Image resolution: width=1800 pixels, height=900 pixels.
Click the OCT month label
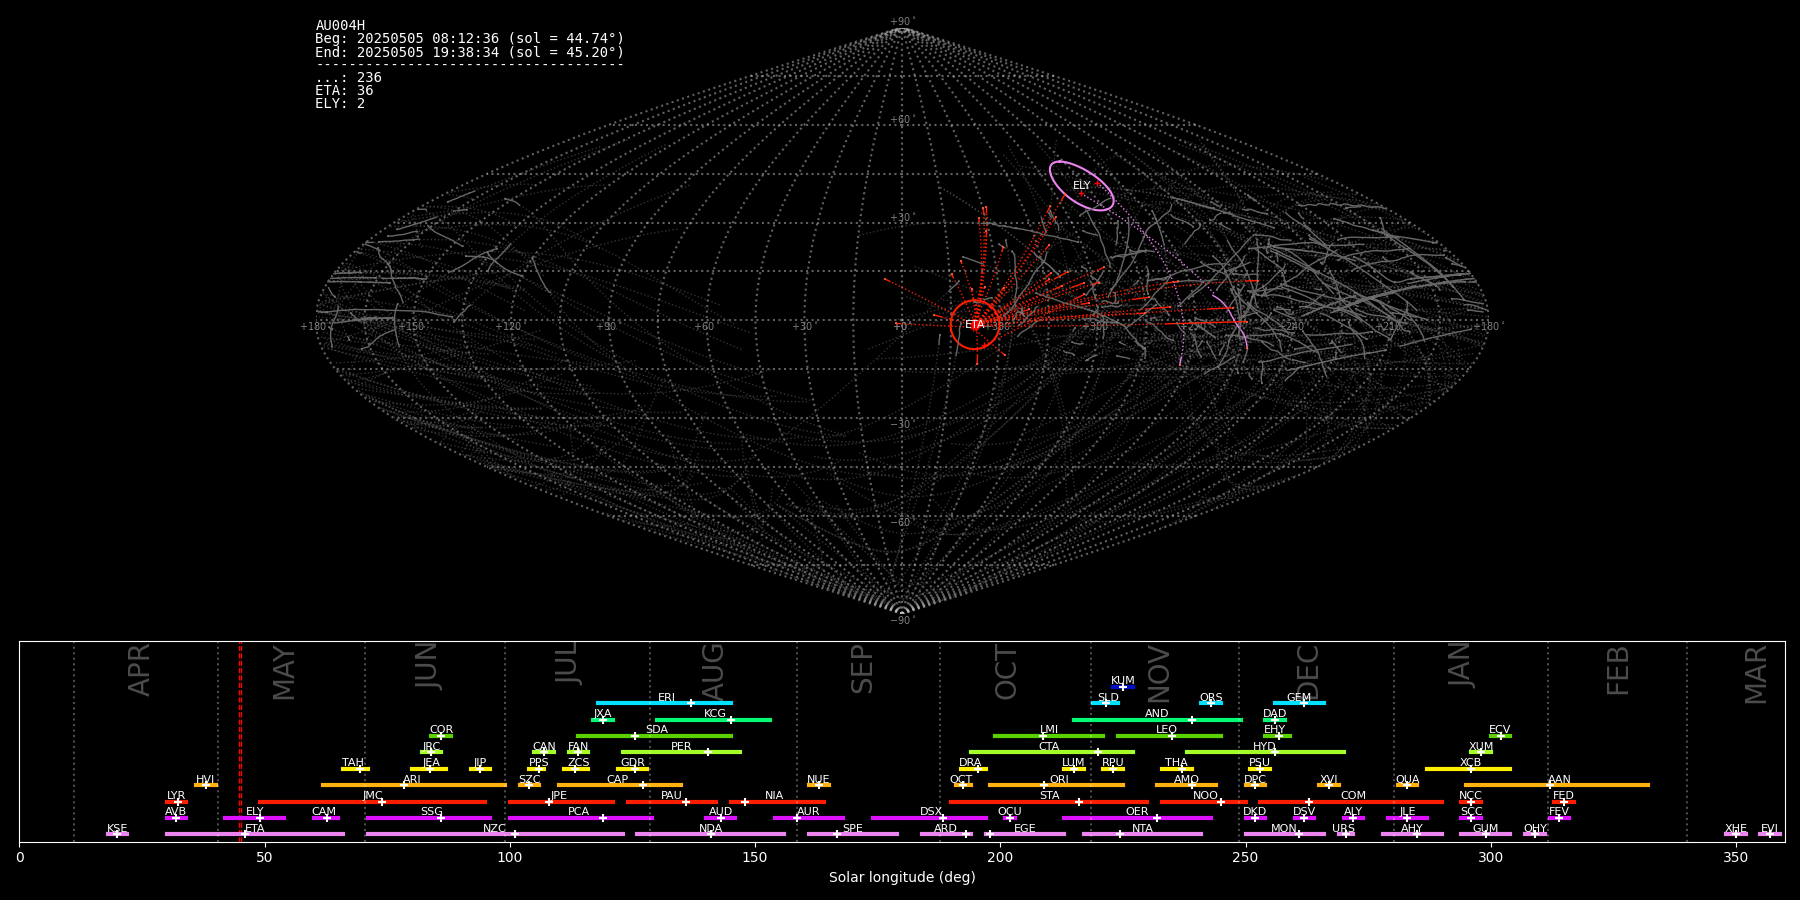tap(1006, 672)
